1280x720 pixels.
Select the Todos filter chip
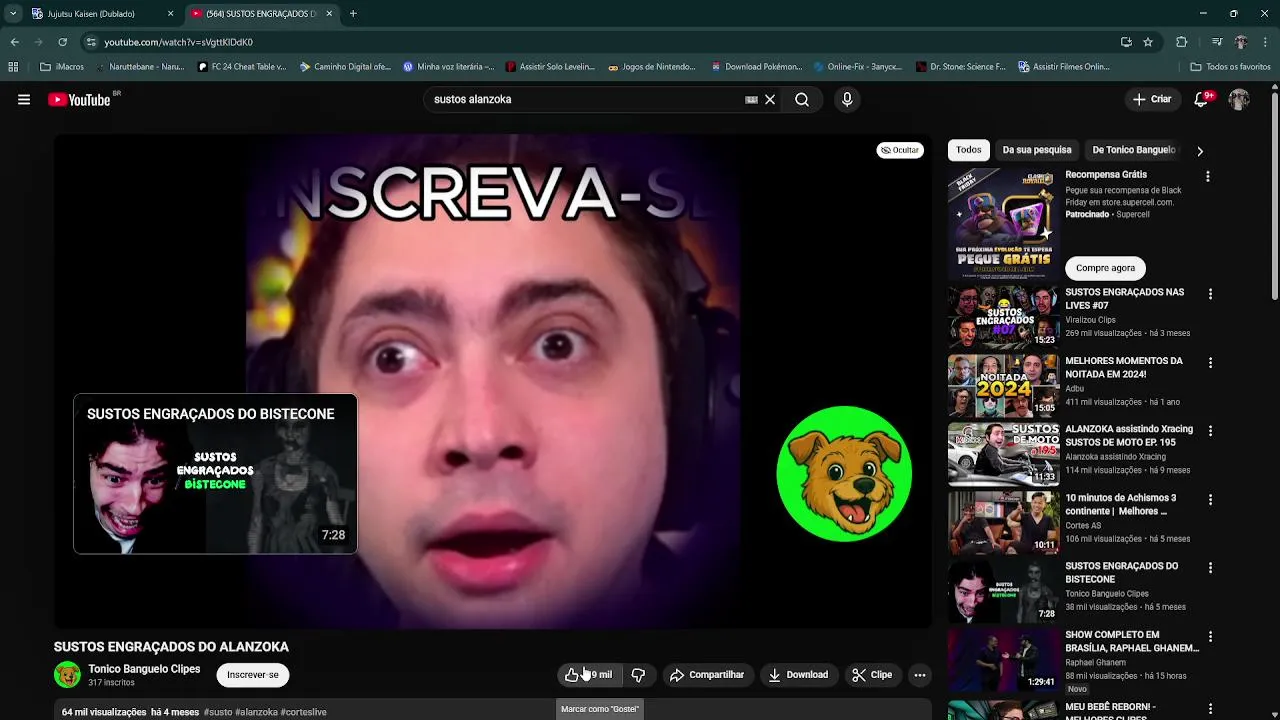pyautogui.click(x=969, y=150)
